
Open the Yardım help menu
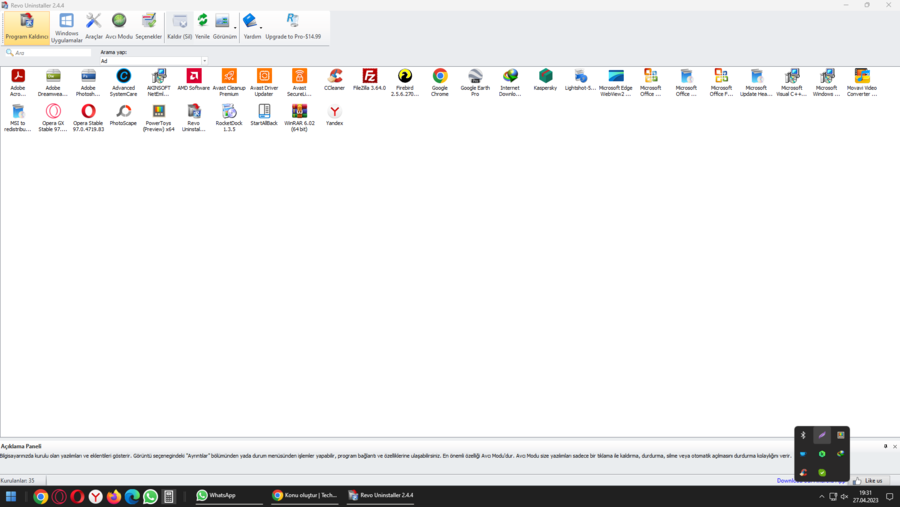(252, 28)
